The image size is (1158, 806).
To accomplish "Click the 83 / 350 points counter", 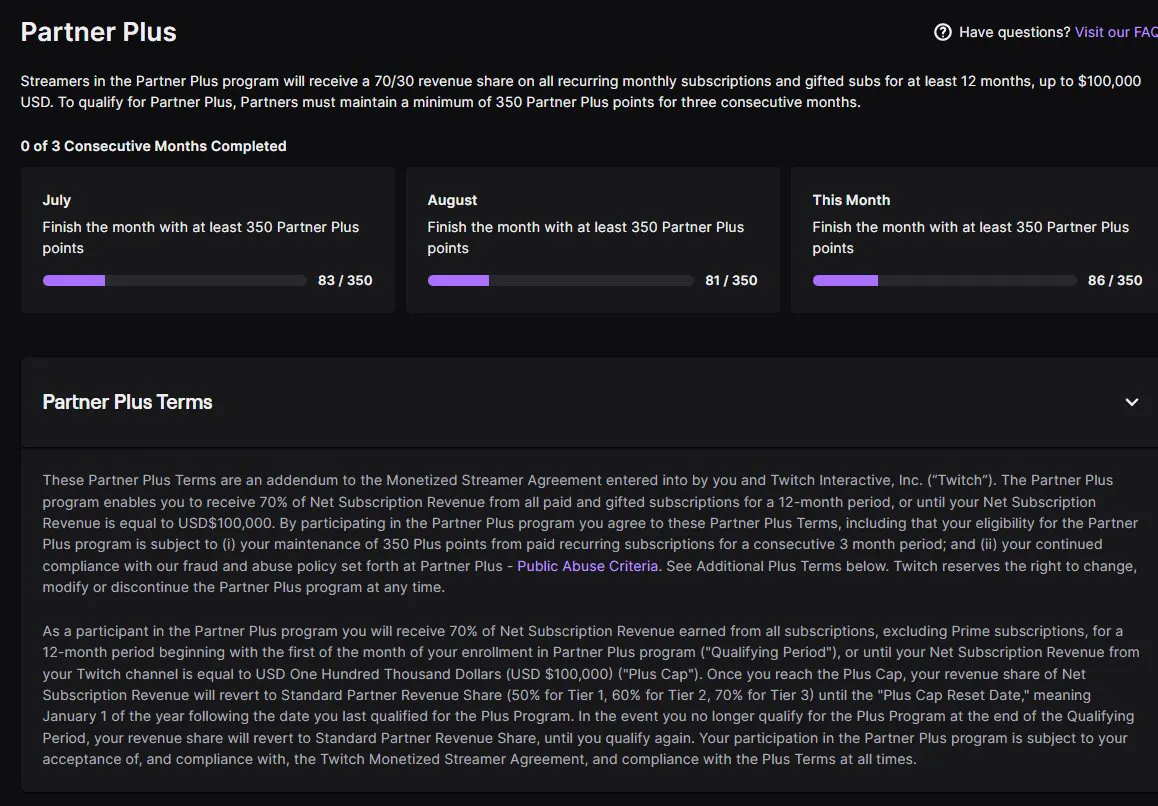I will 345,281.
